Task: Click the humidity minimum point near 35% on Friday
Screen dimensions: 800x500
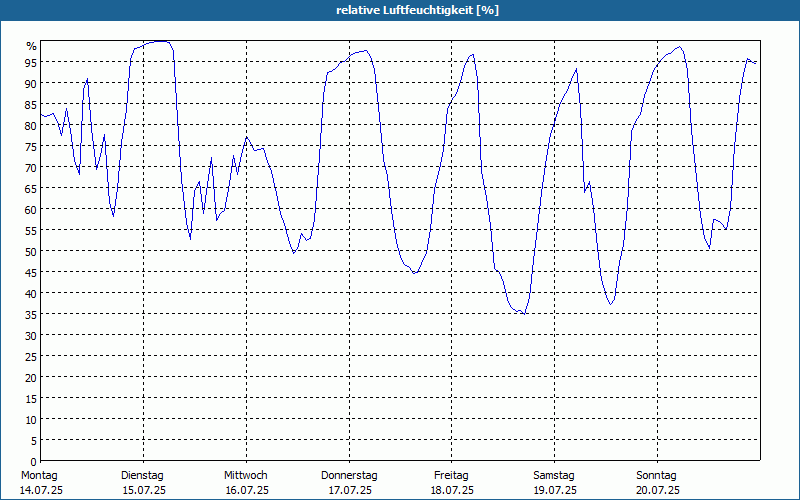Action: coord(524,313)
